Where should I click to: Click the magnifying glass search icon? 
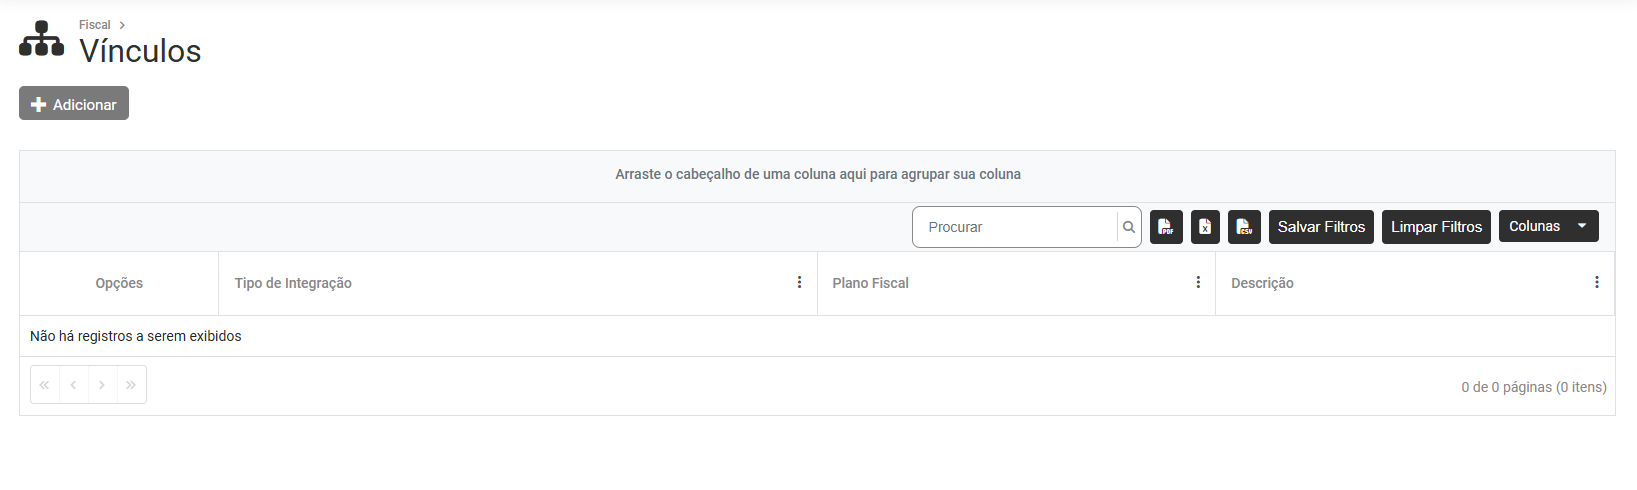point(1128,227)
